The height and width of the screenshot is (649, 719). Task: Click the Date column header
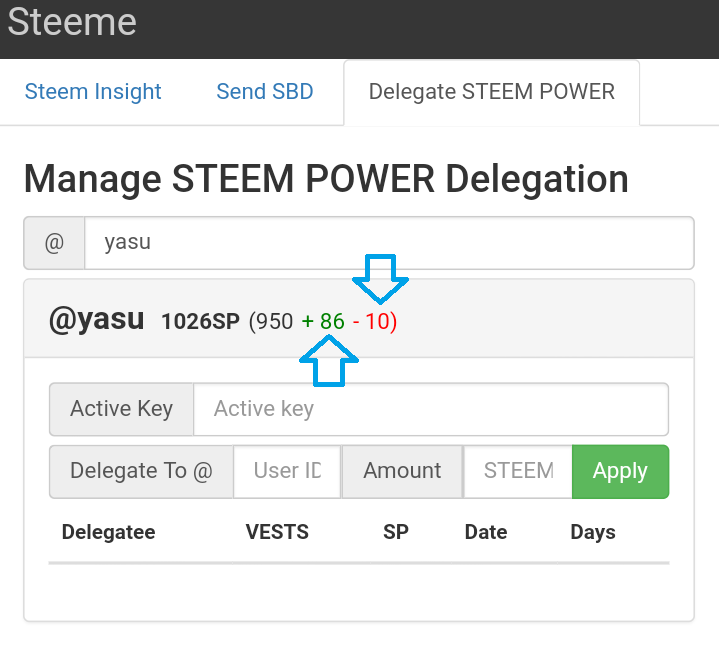(x=486, y=532)
